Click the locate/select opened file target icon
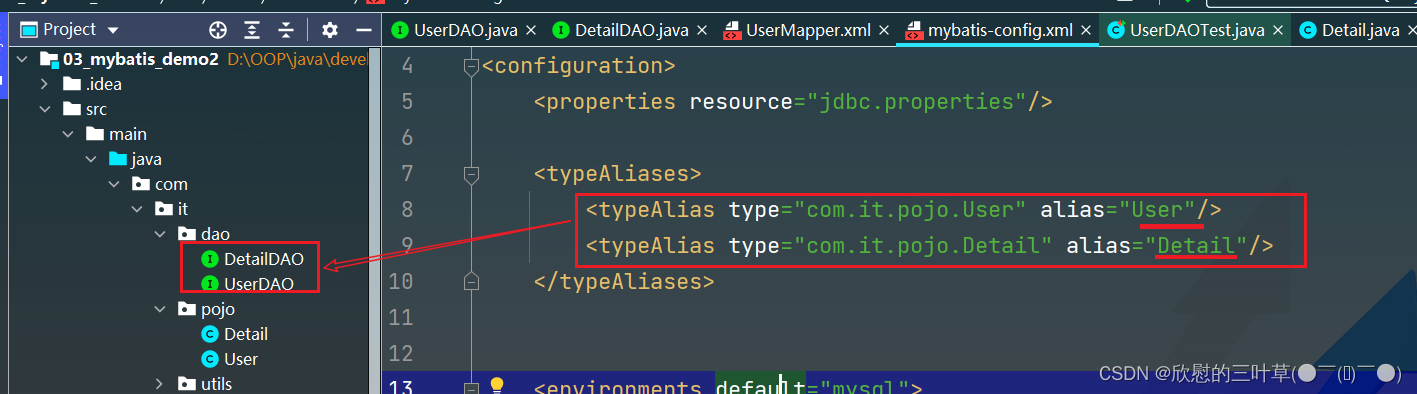The image size is (1417, 394). click(x=218, y=30)
